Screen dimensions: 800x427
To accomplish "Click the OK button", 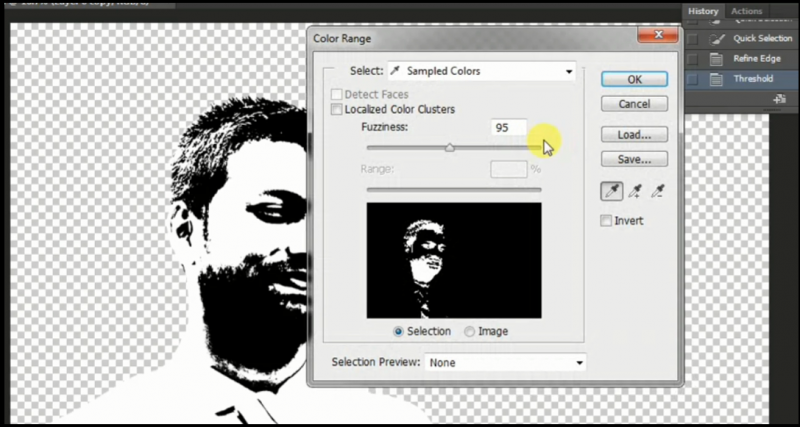I will 634,80.
